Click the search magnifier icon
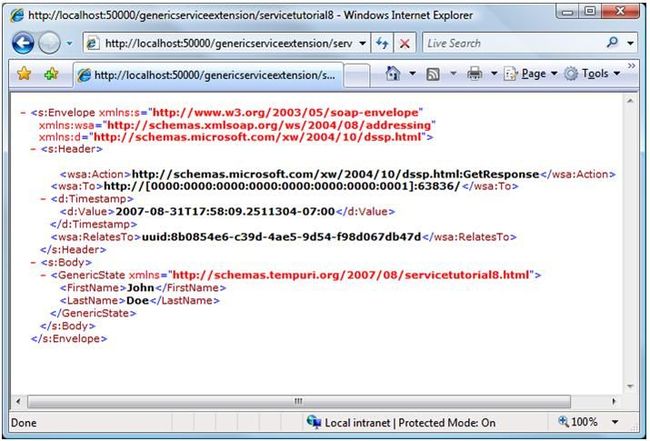 click(612, 42)
